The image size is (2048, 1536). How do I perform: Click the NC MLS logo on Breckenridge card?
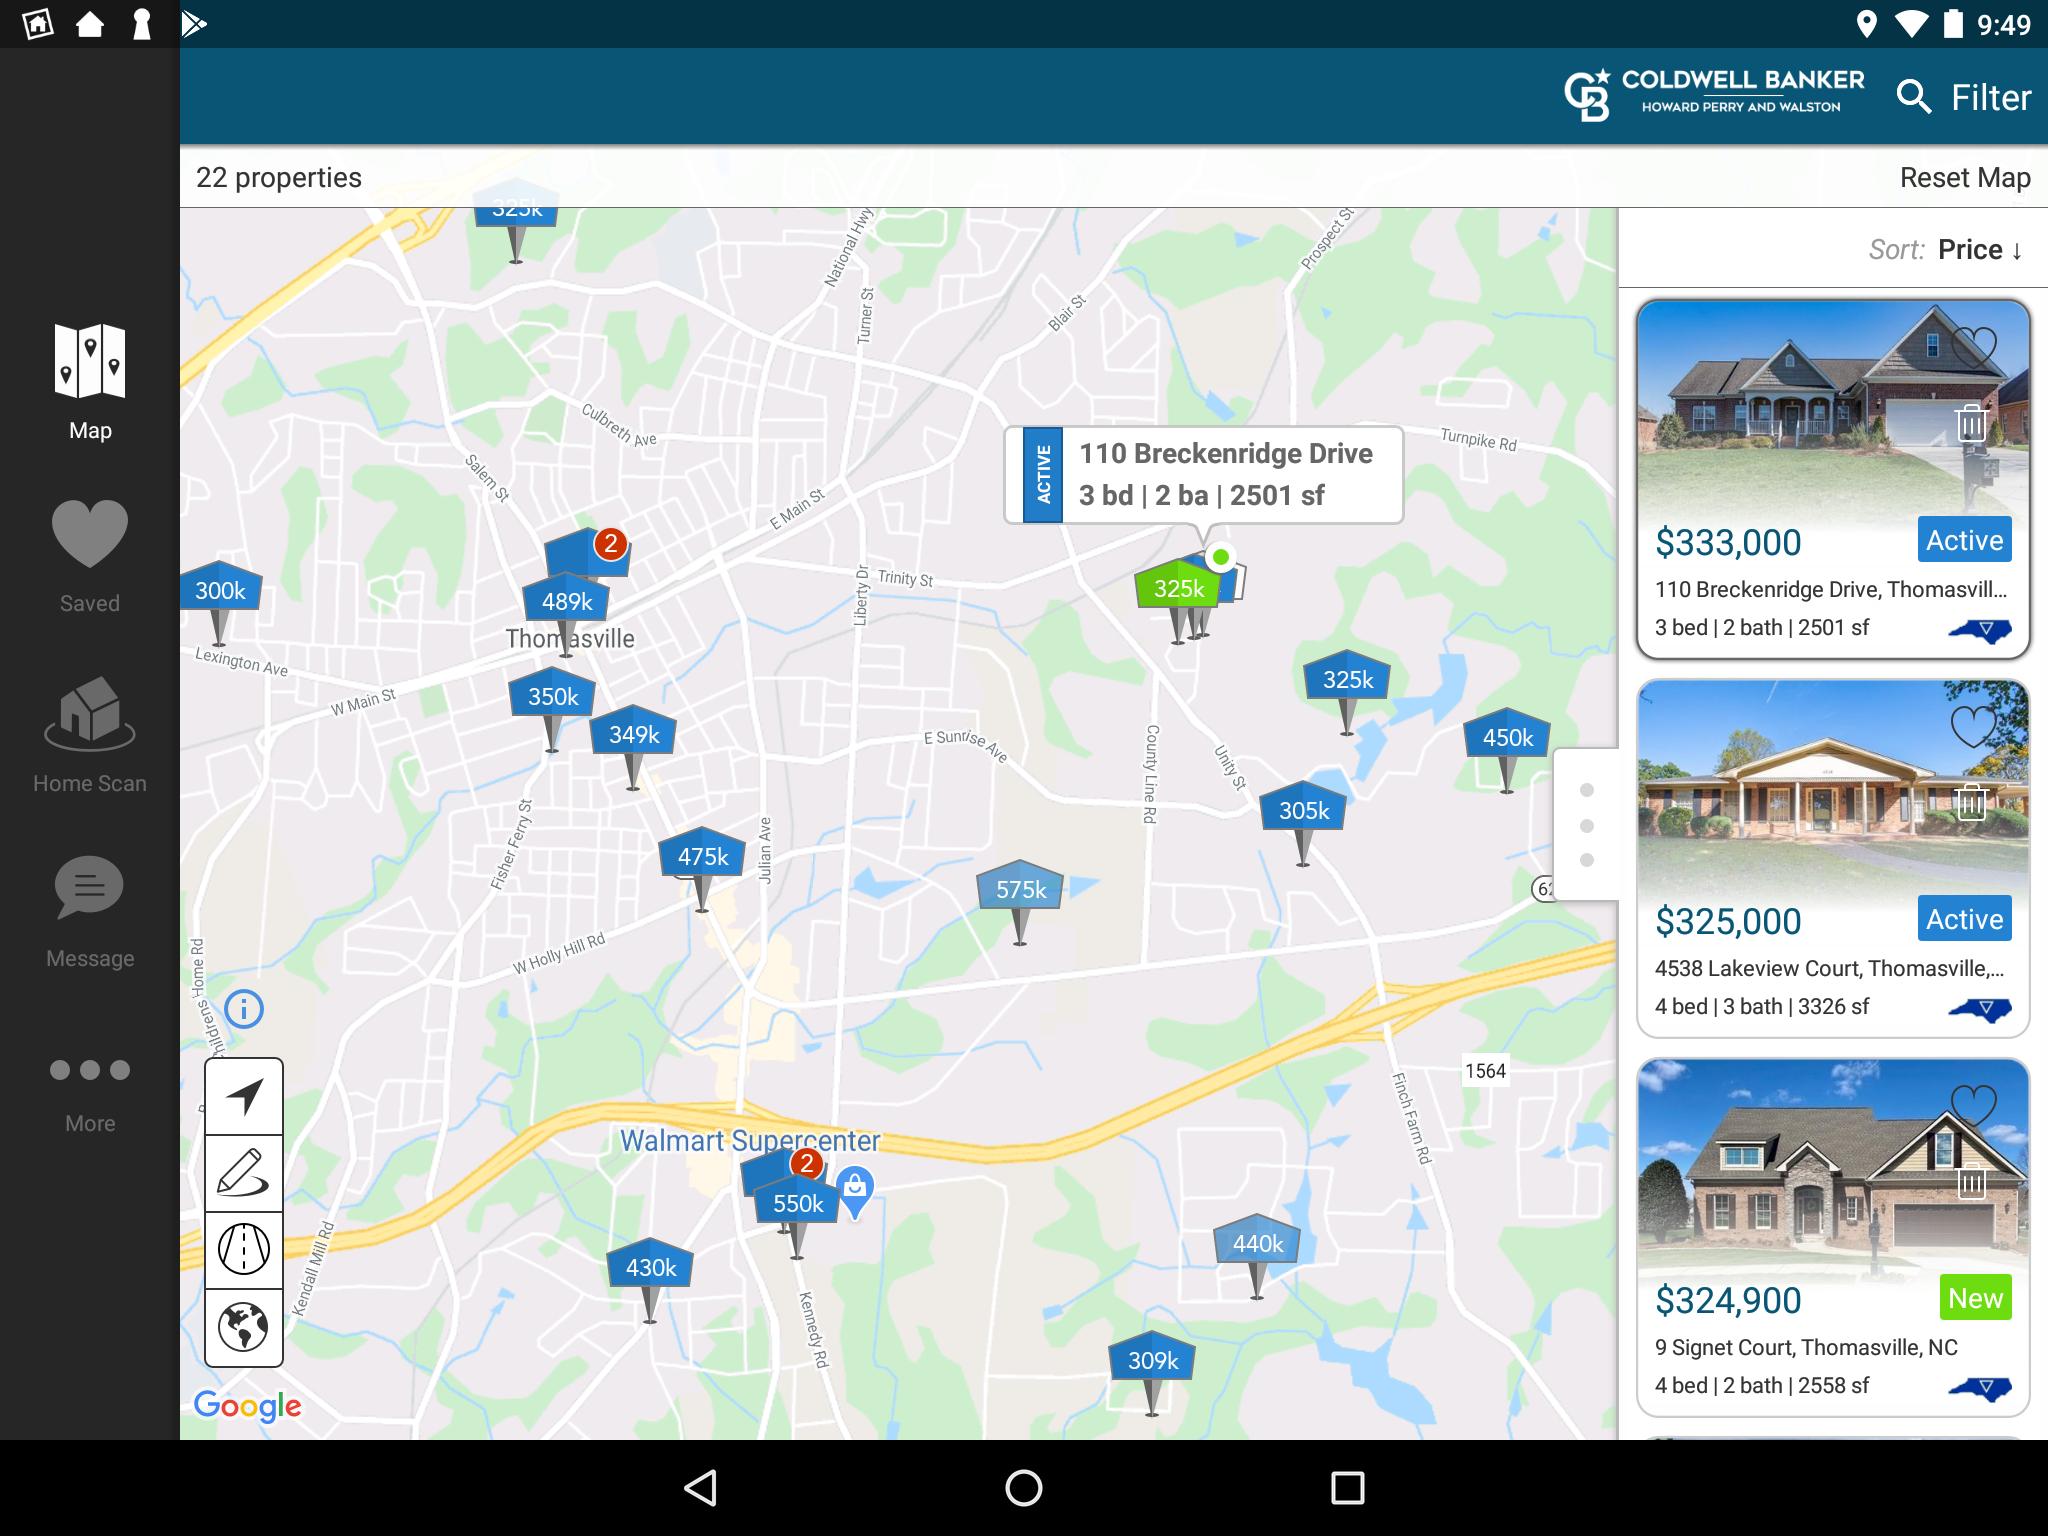point(1980,630)
